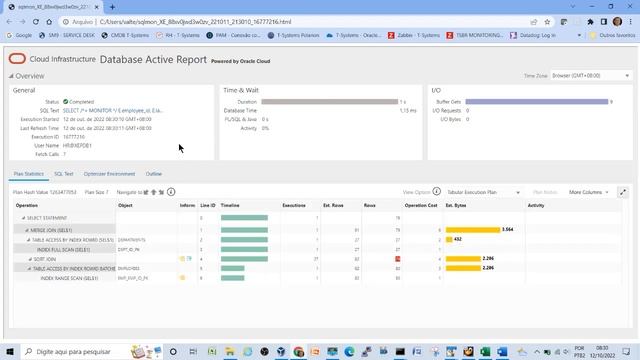Click the 3.564 Est. Bytes bar
The image size is (640, 360).
tap(473, 230)
